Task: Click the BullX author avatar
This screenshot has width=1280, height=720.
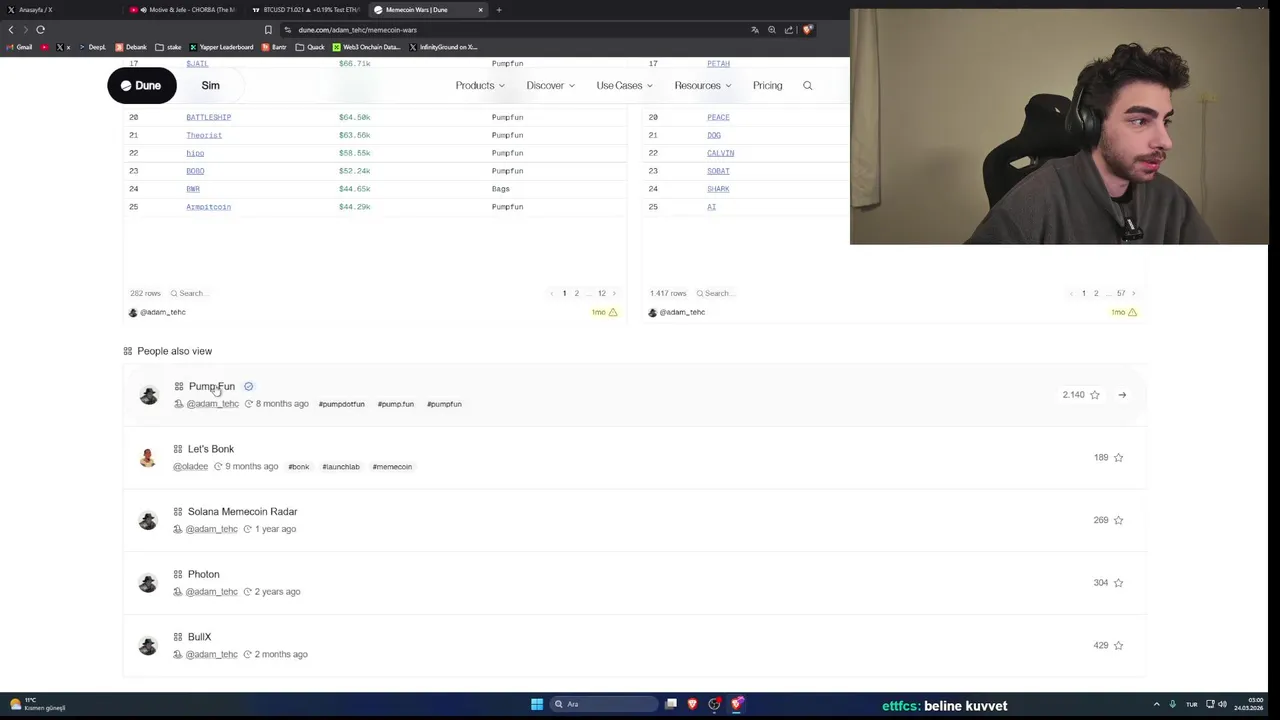Action: click(148, 646)
